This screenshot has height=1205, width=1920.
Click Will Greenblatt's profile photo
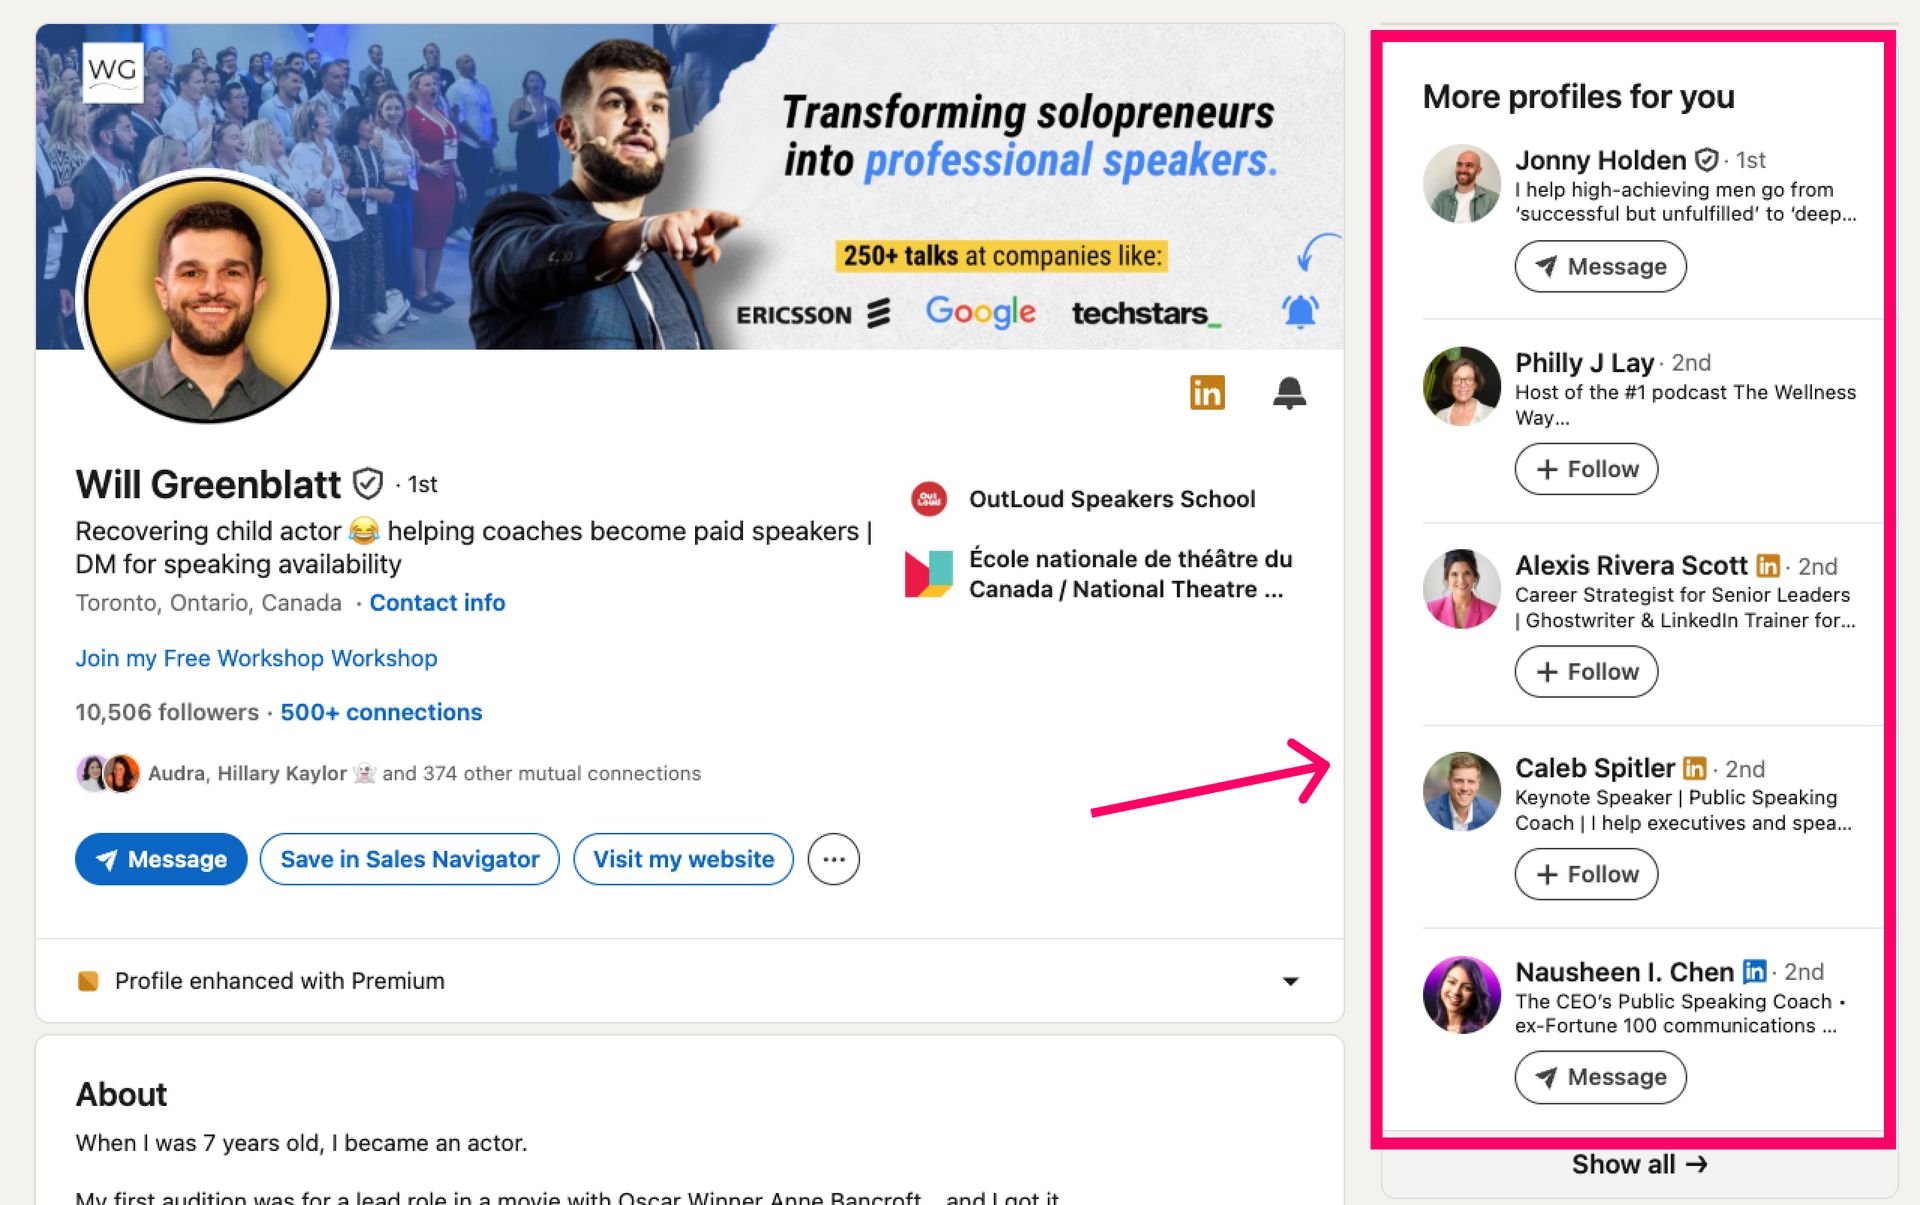(x=208, y=298)
